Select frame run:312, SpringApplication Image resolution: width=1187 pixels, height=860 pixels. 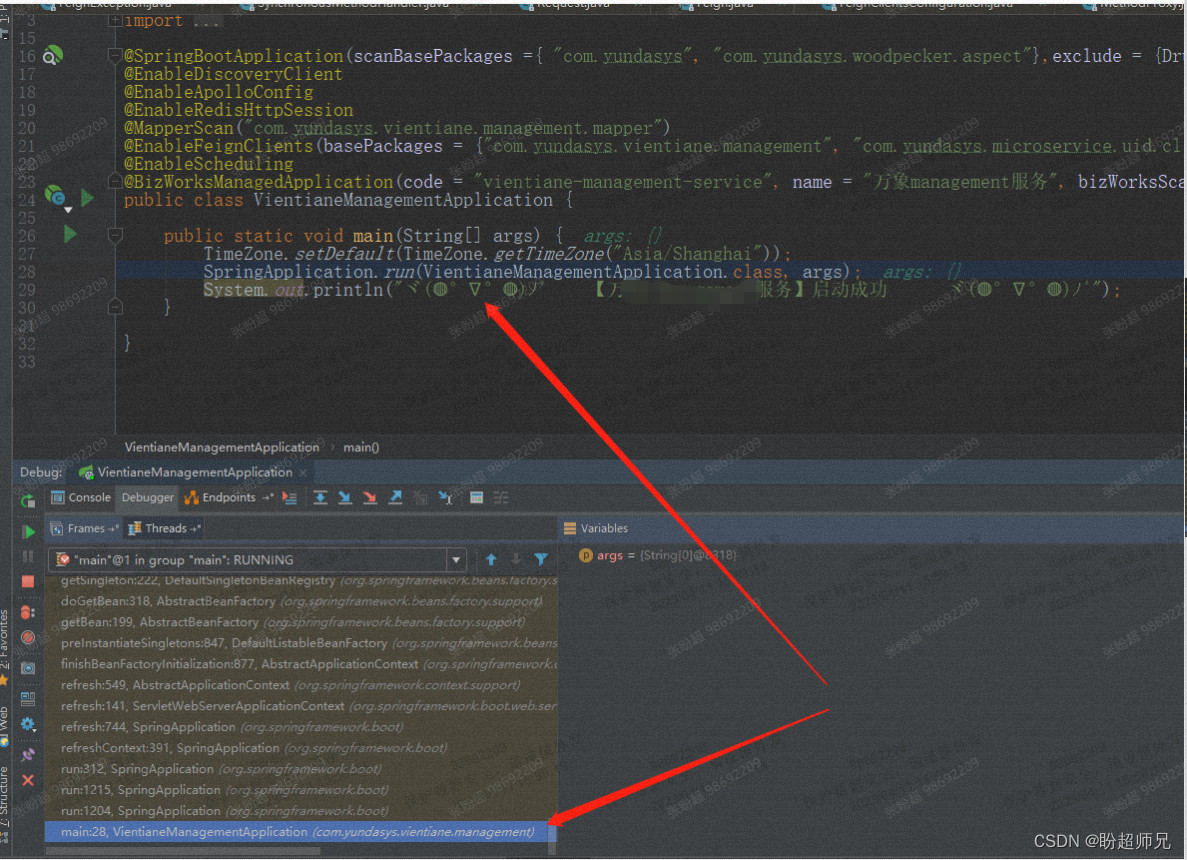[x=301, y=769]
